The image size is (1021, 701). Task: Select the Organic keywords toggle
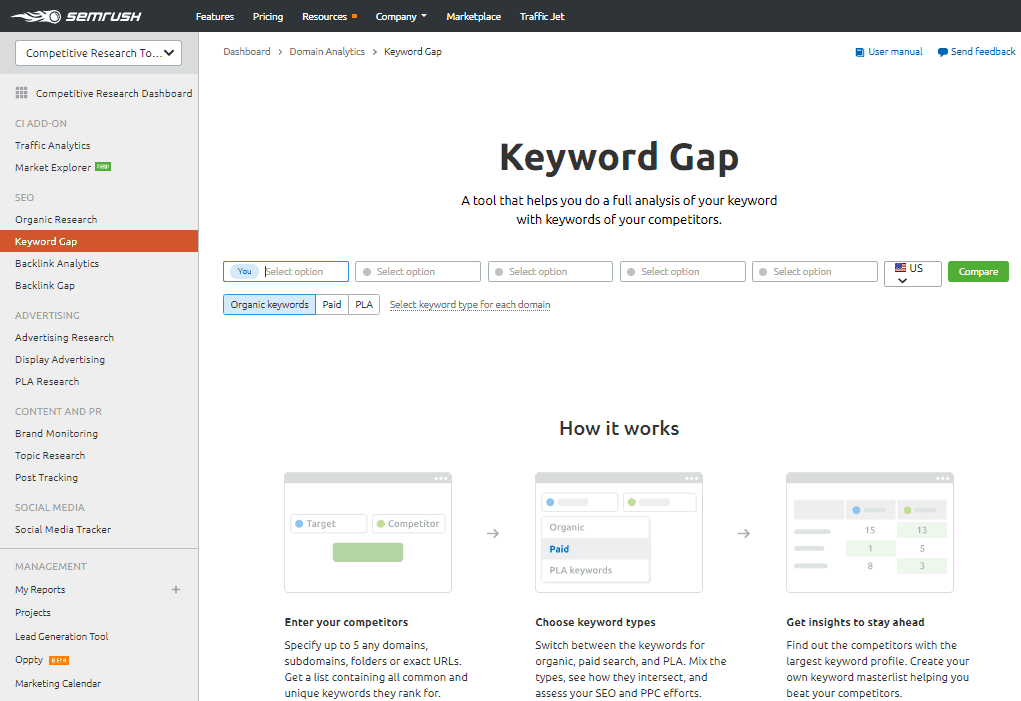[270, 305]
